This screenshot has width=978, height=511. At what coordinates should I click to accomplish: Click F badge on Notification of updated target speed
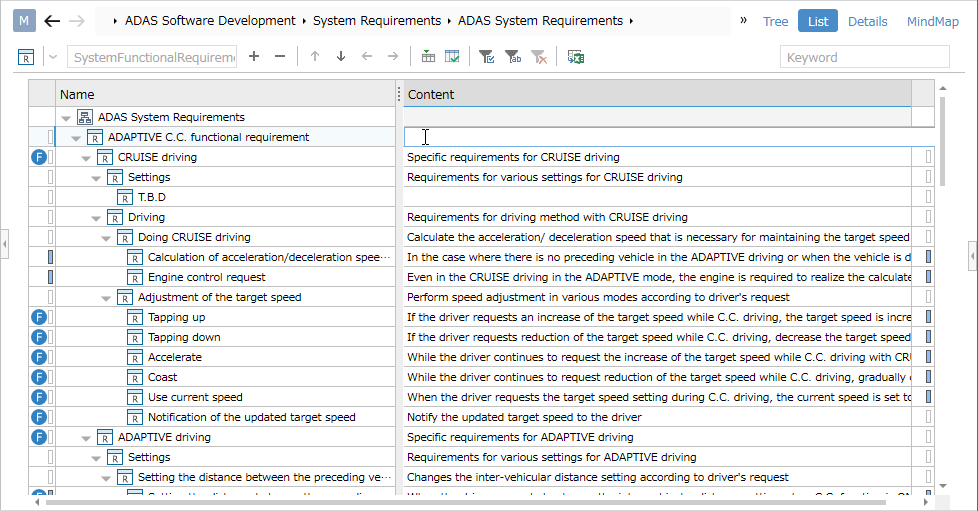click(39, 417)
